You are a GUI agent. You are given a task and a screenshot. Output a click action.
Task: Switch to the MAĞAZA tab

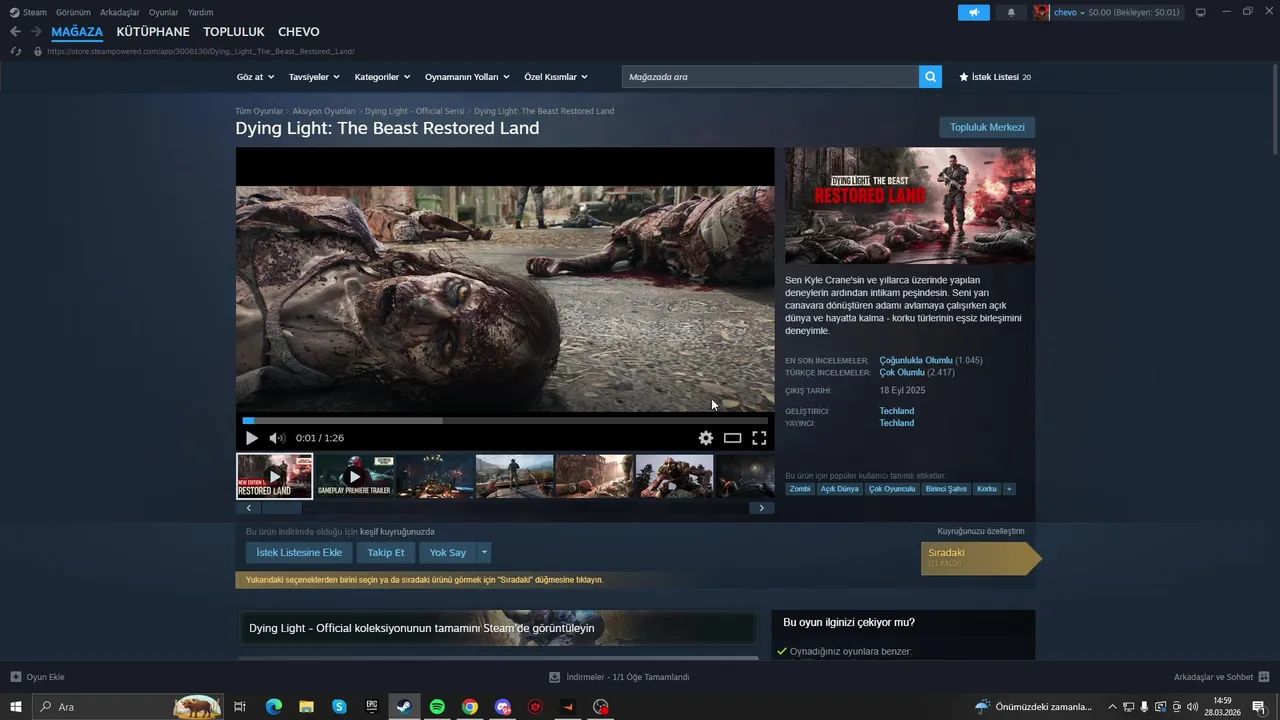[77, 32]
